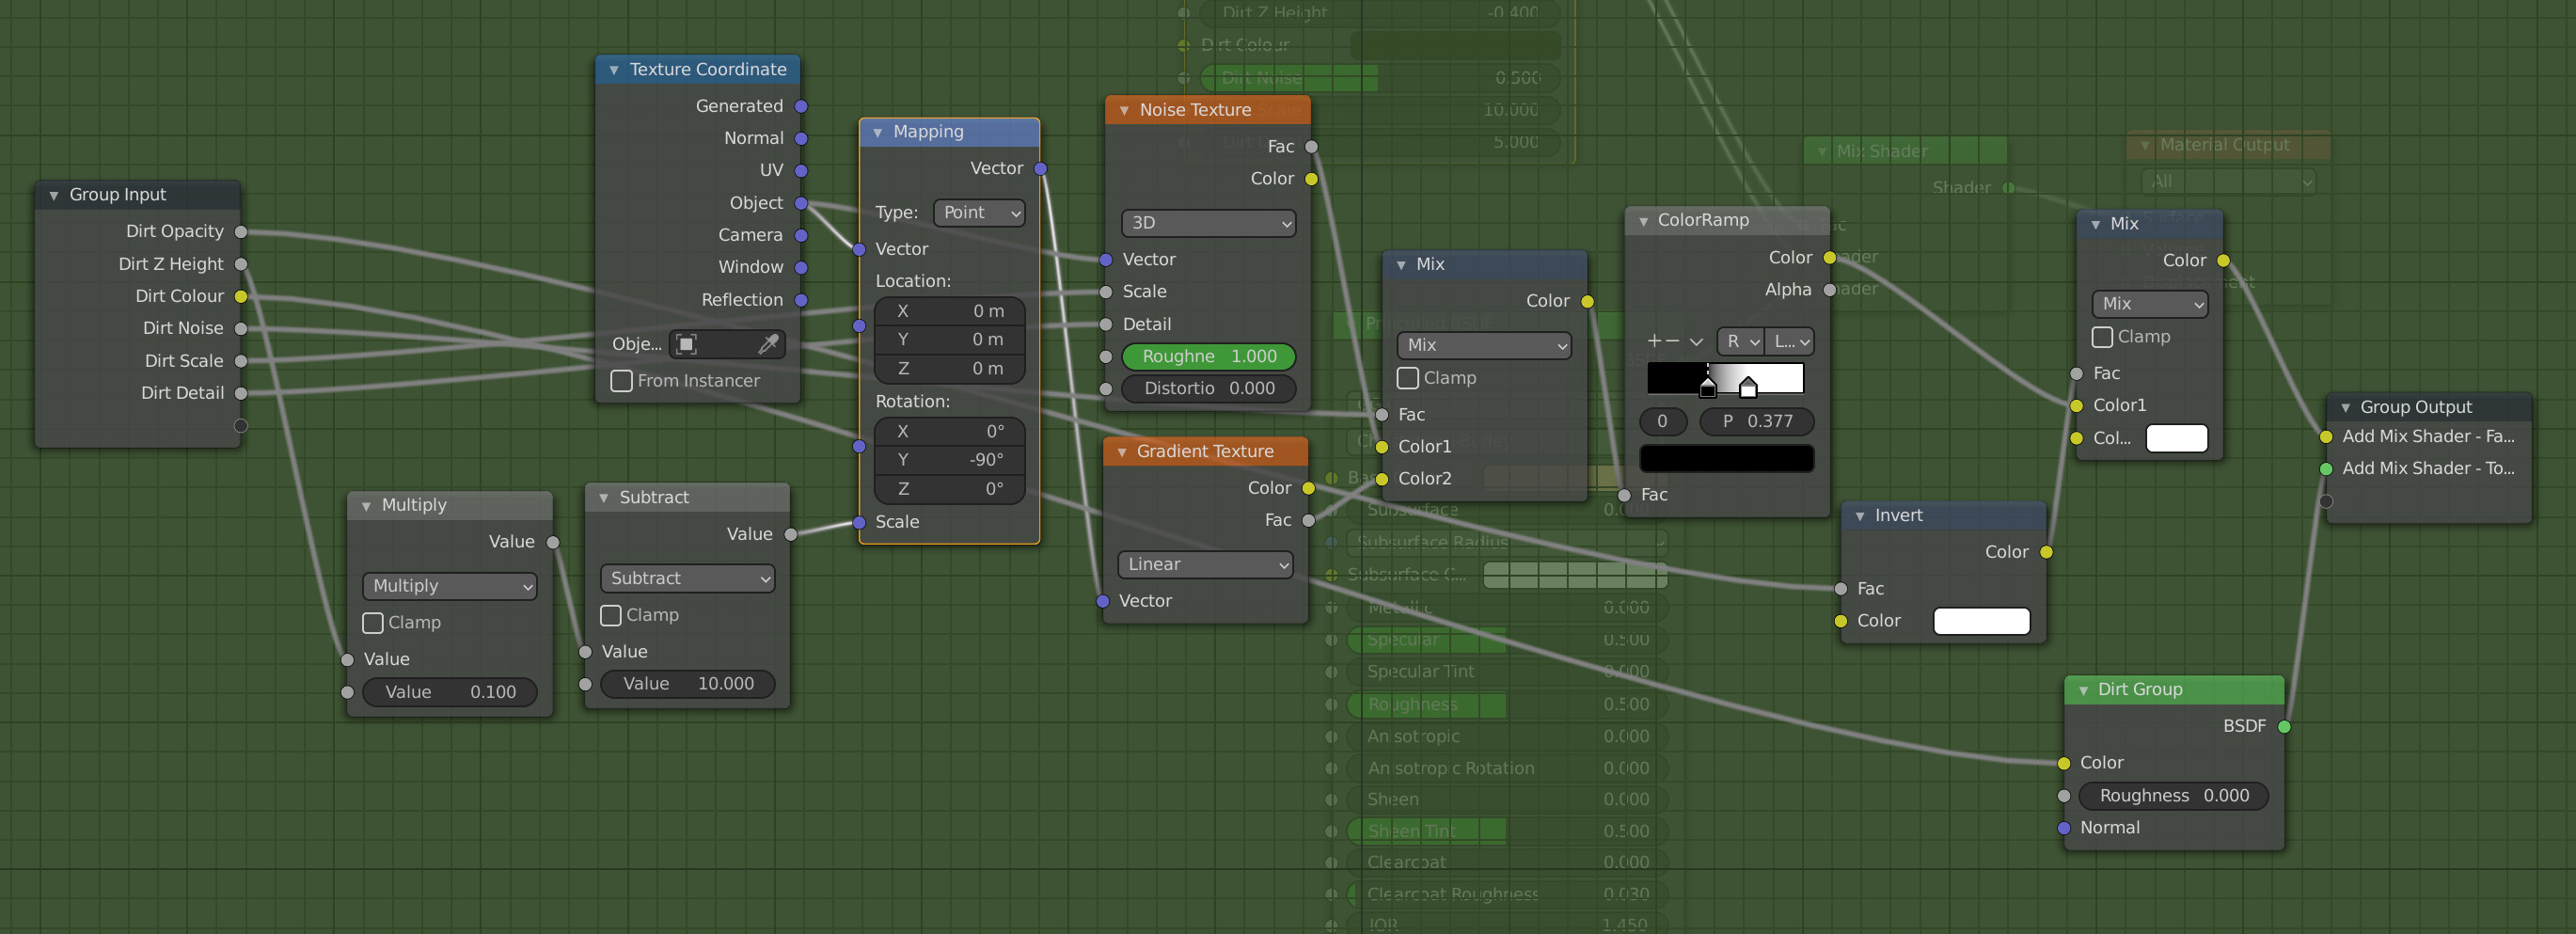Click the ColorRamp Alpha output socket
The height and width of the screenshot is (934, 2576).
(1829, 290)
